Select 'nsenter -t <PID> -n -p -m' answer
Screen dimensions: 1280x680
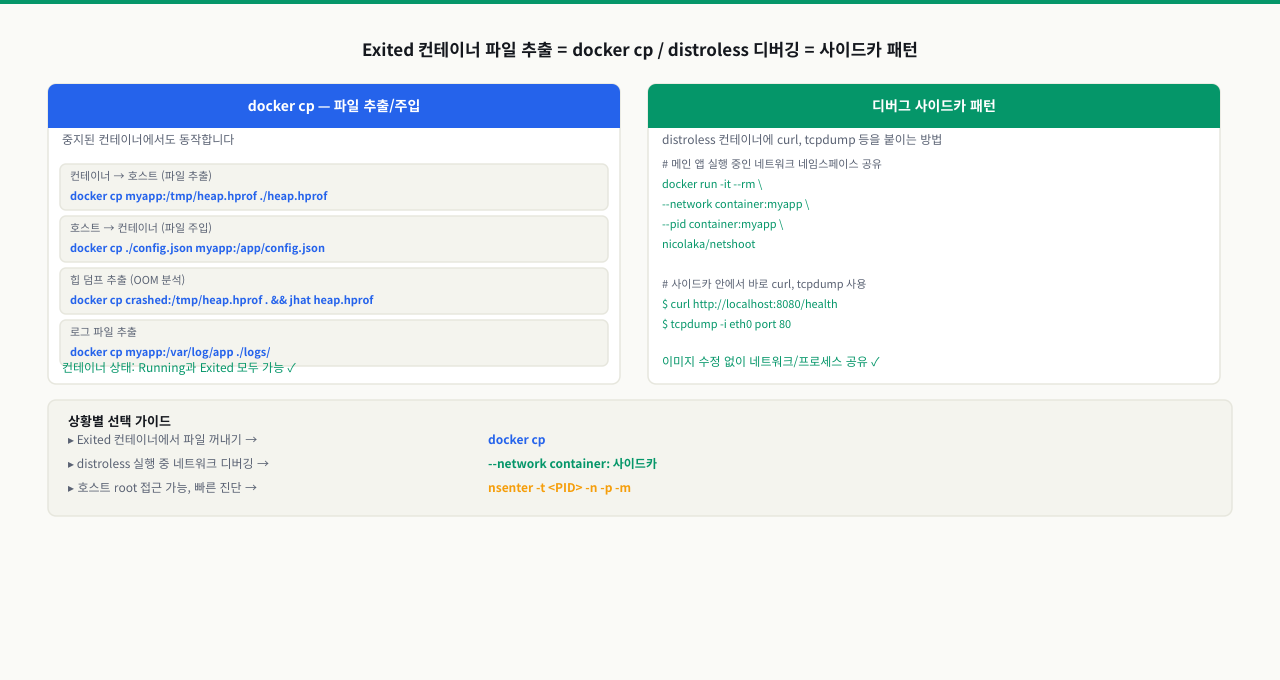559,488
